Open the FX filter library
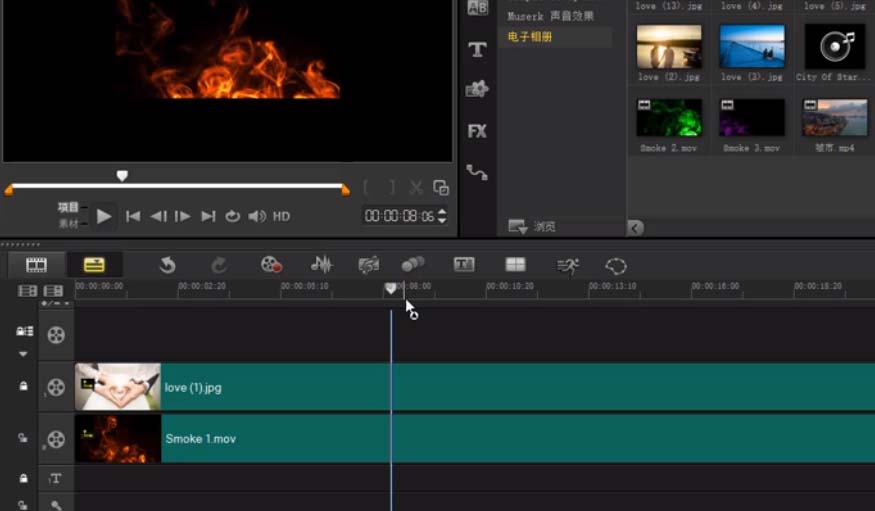The width and height of the screenshot is (875, 511). point(477,131)
